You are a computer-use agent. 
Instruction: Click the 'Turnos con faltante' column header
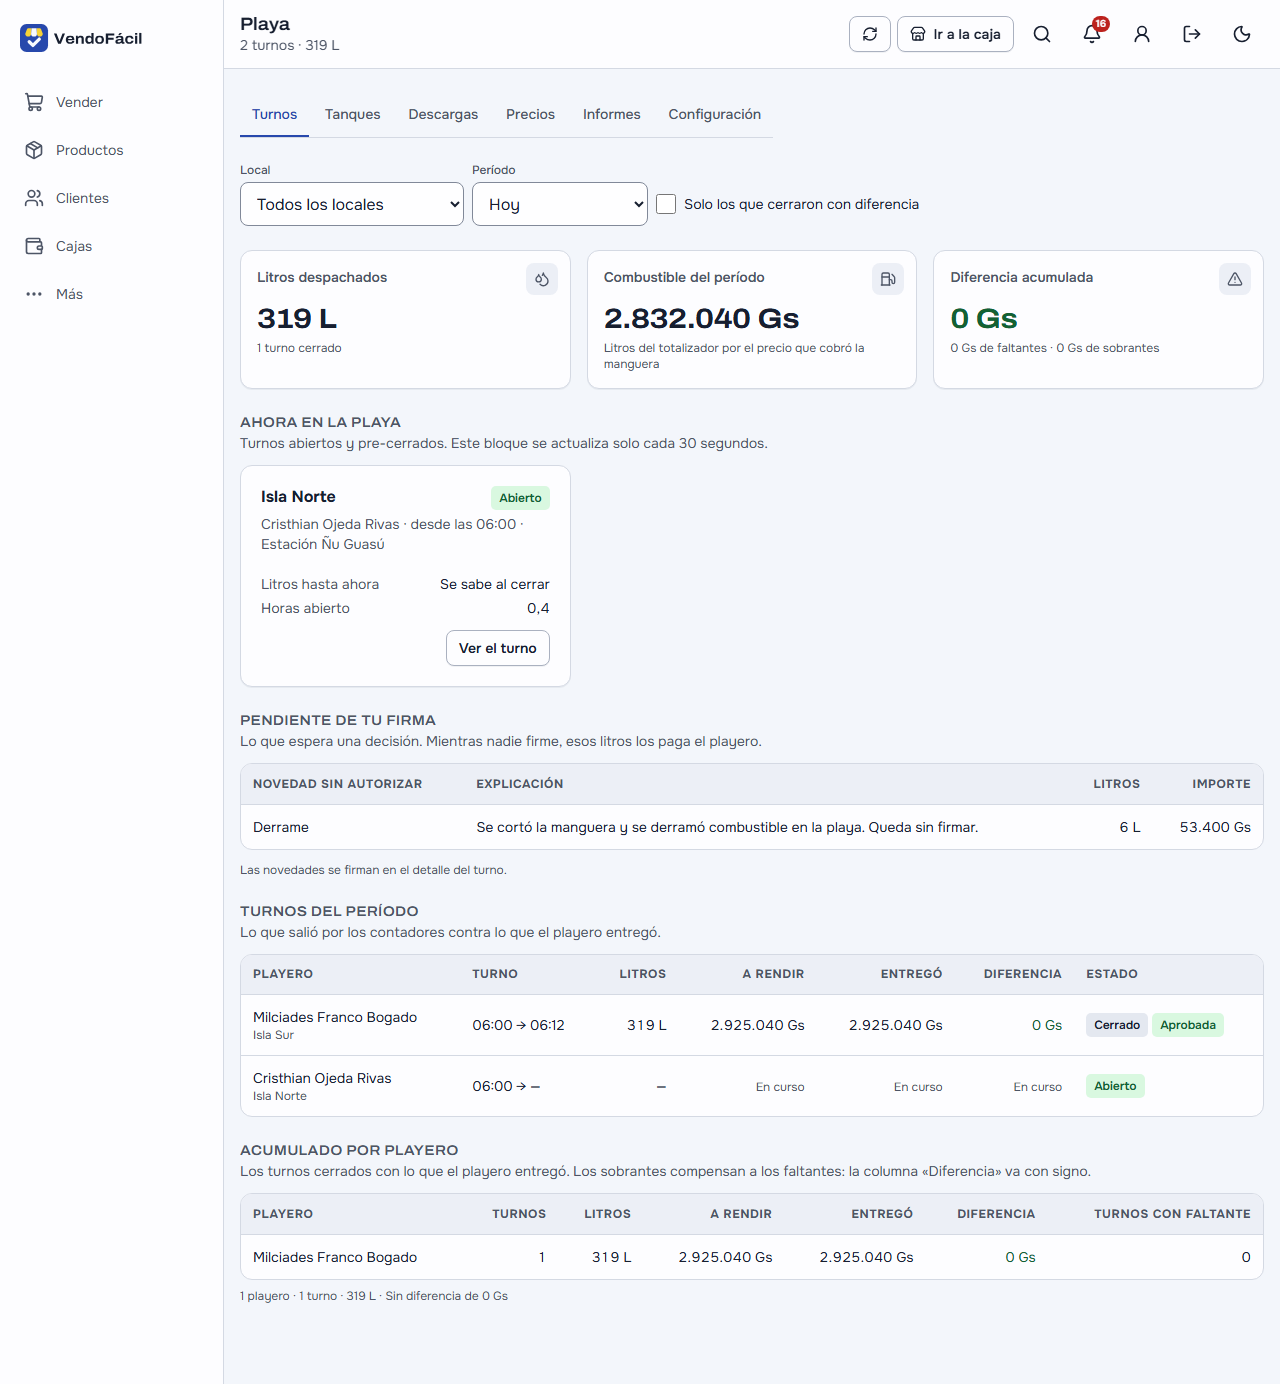(x=1172, y=1214)
